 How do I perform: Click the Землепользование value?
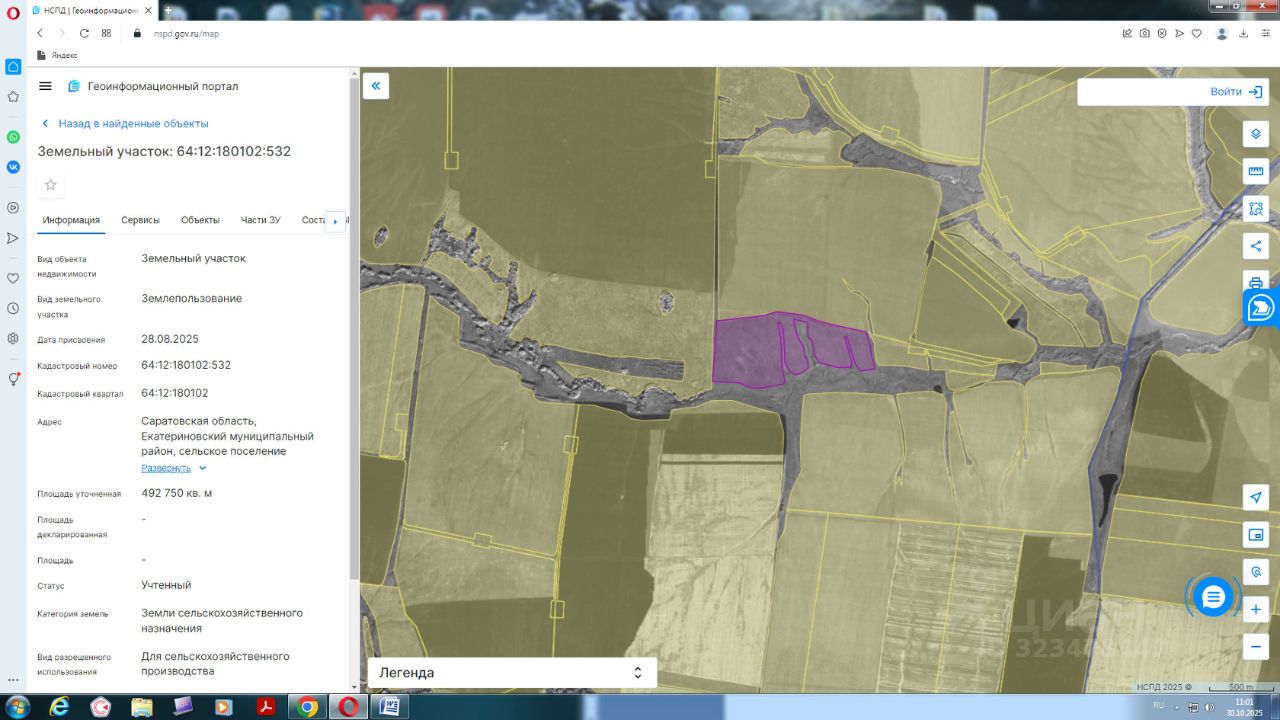click(191, 298)
